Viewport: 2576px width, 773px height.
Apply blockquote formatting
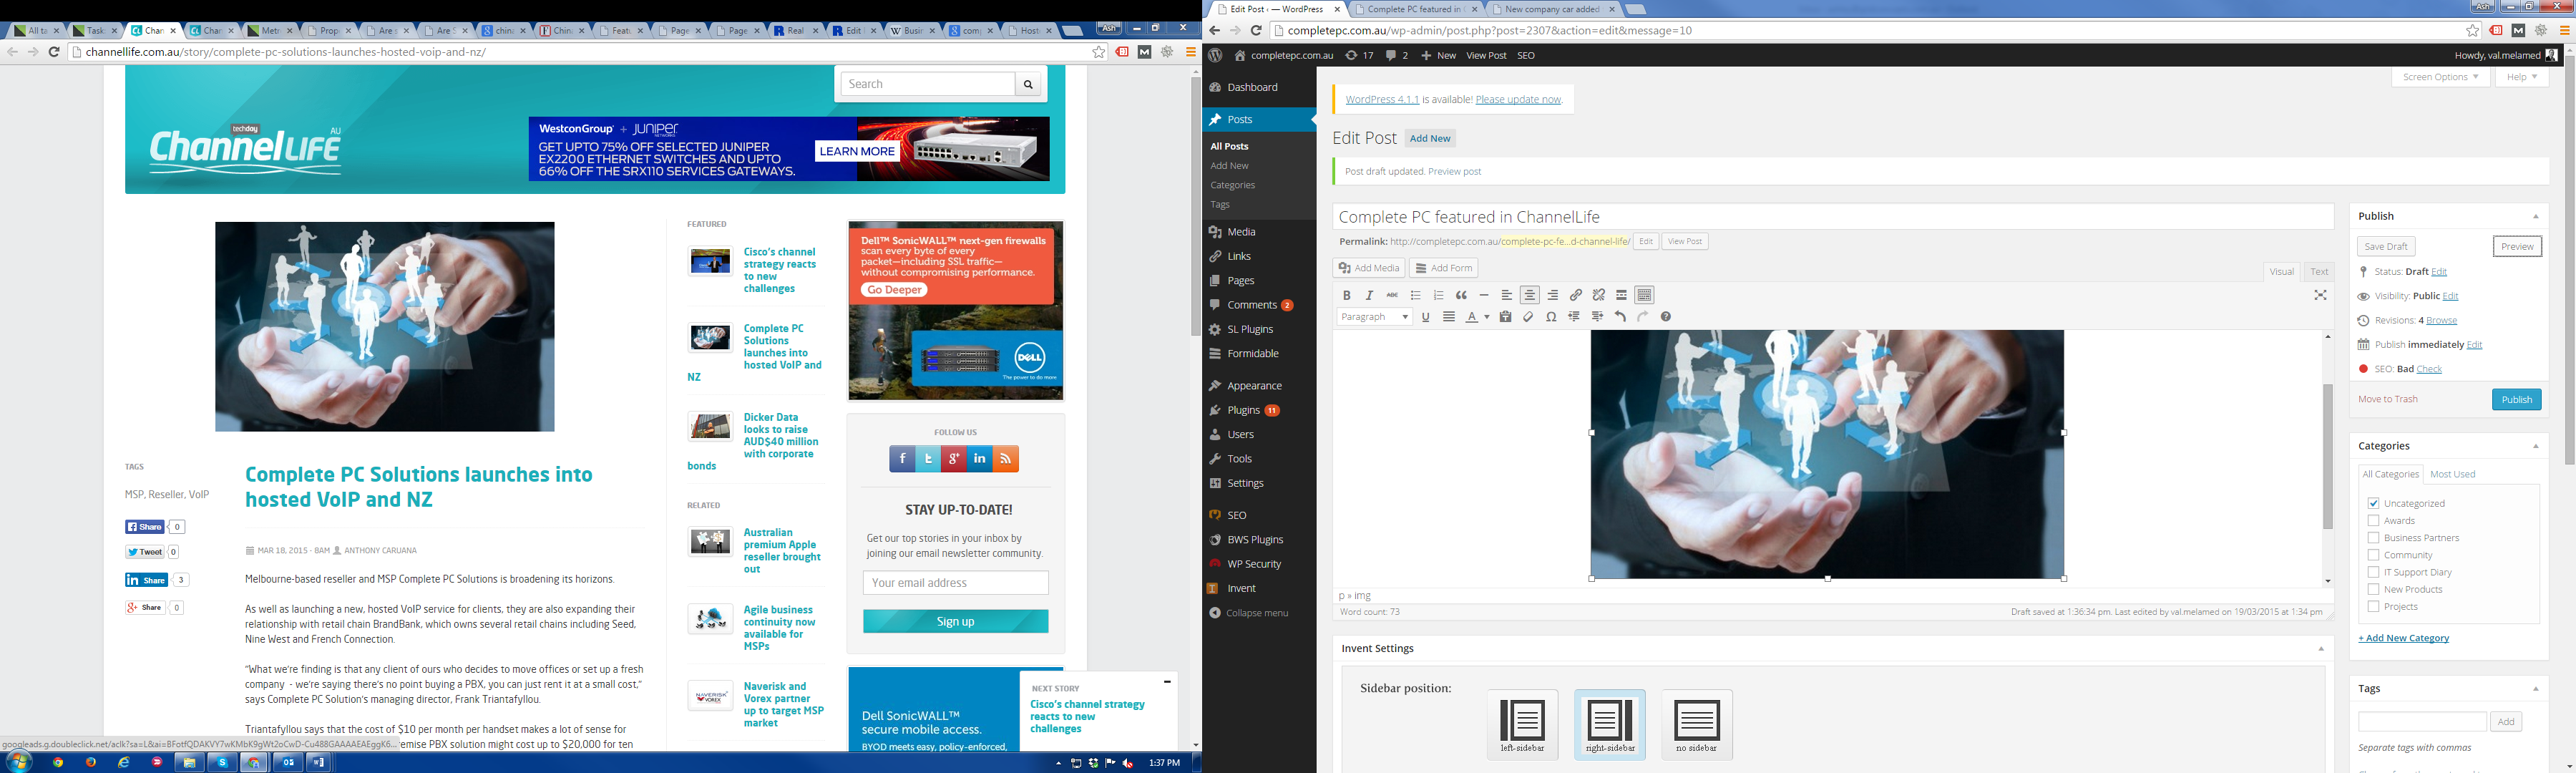[x=1461, y=295]
